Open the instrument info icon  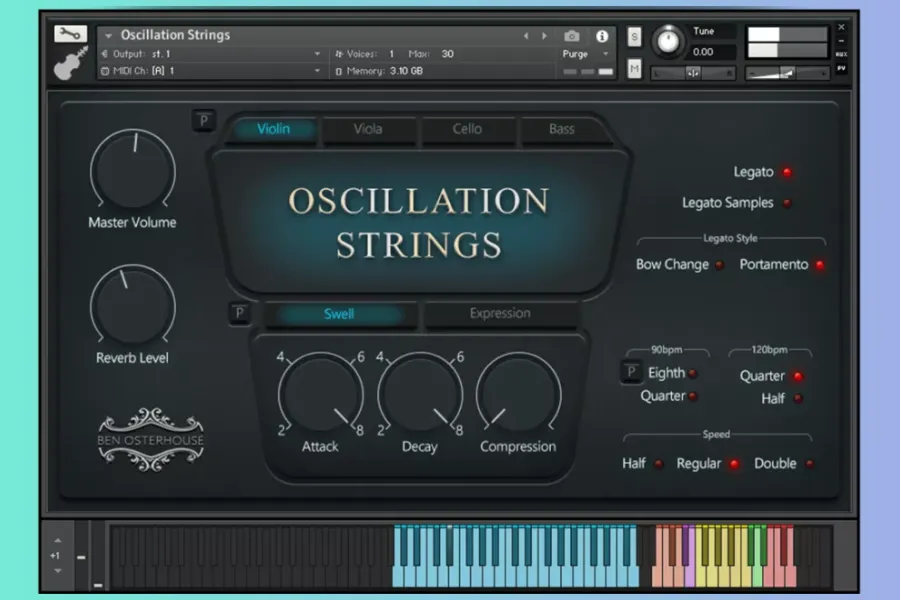(602, 36)
